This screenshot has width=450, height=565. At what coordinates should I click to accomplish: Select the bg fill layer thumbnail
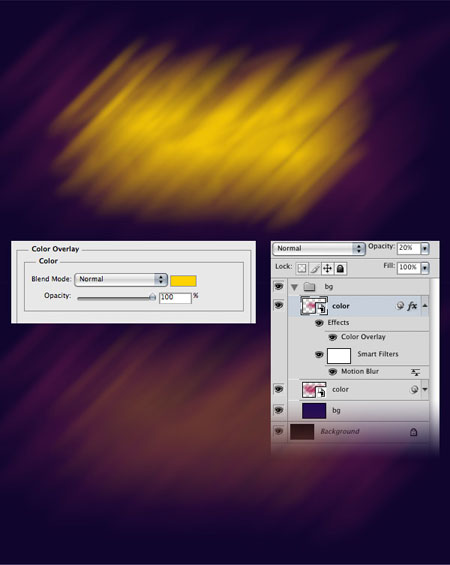314,410
